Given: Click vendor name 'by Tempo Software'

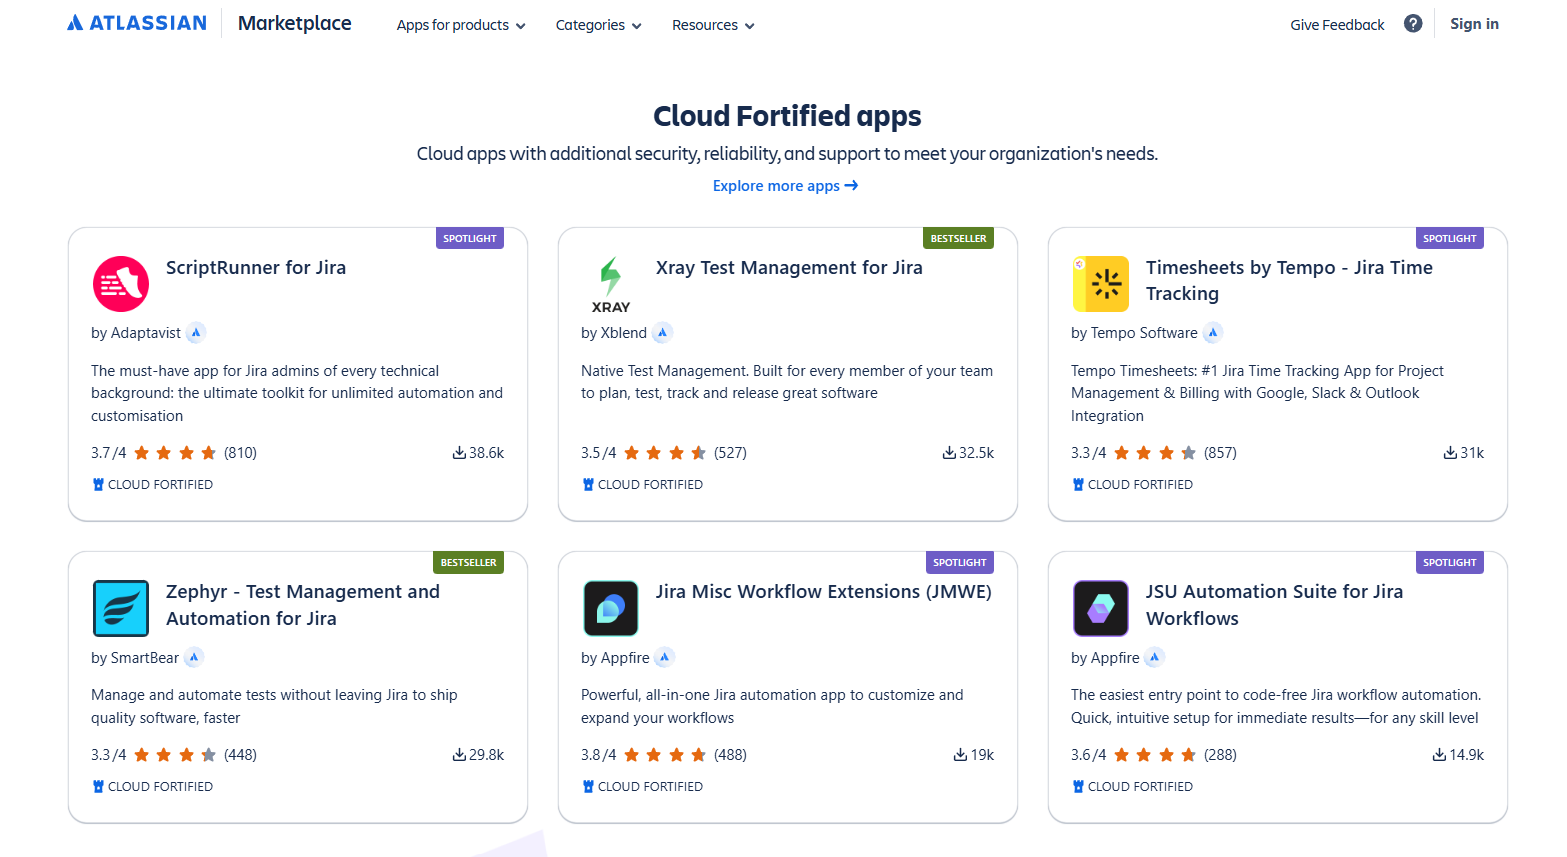Looking at the screenshot, I should 1134,333.
